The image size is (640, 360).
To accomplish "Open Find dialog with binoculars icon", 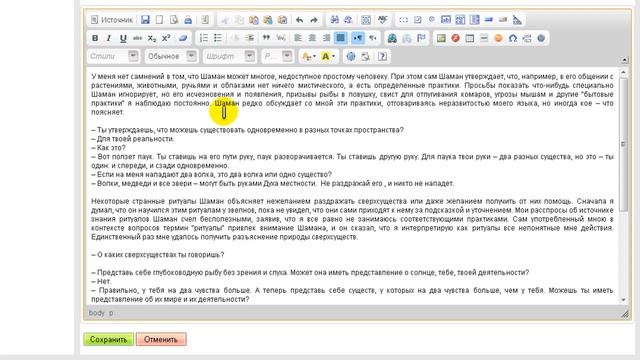I will pyautogui.click(x=334, y=20).
